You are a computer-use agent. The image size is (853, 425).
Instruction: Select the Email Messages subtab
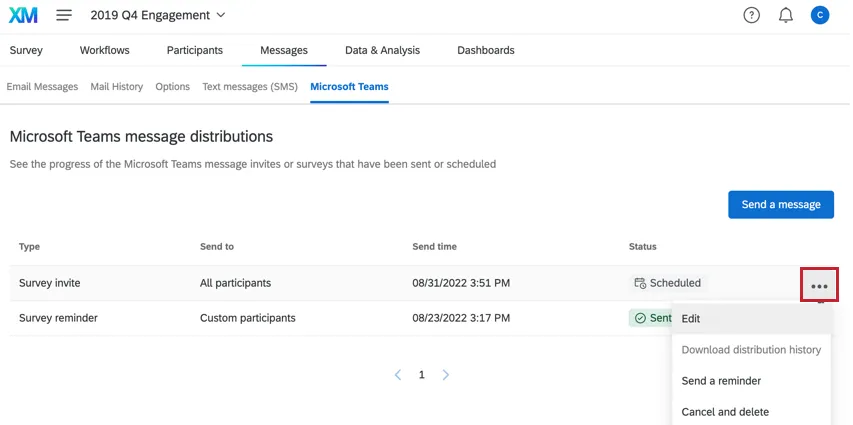click(x=42, y=87)
